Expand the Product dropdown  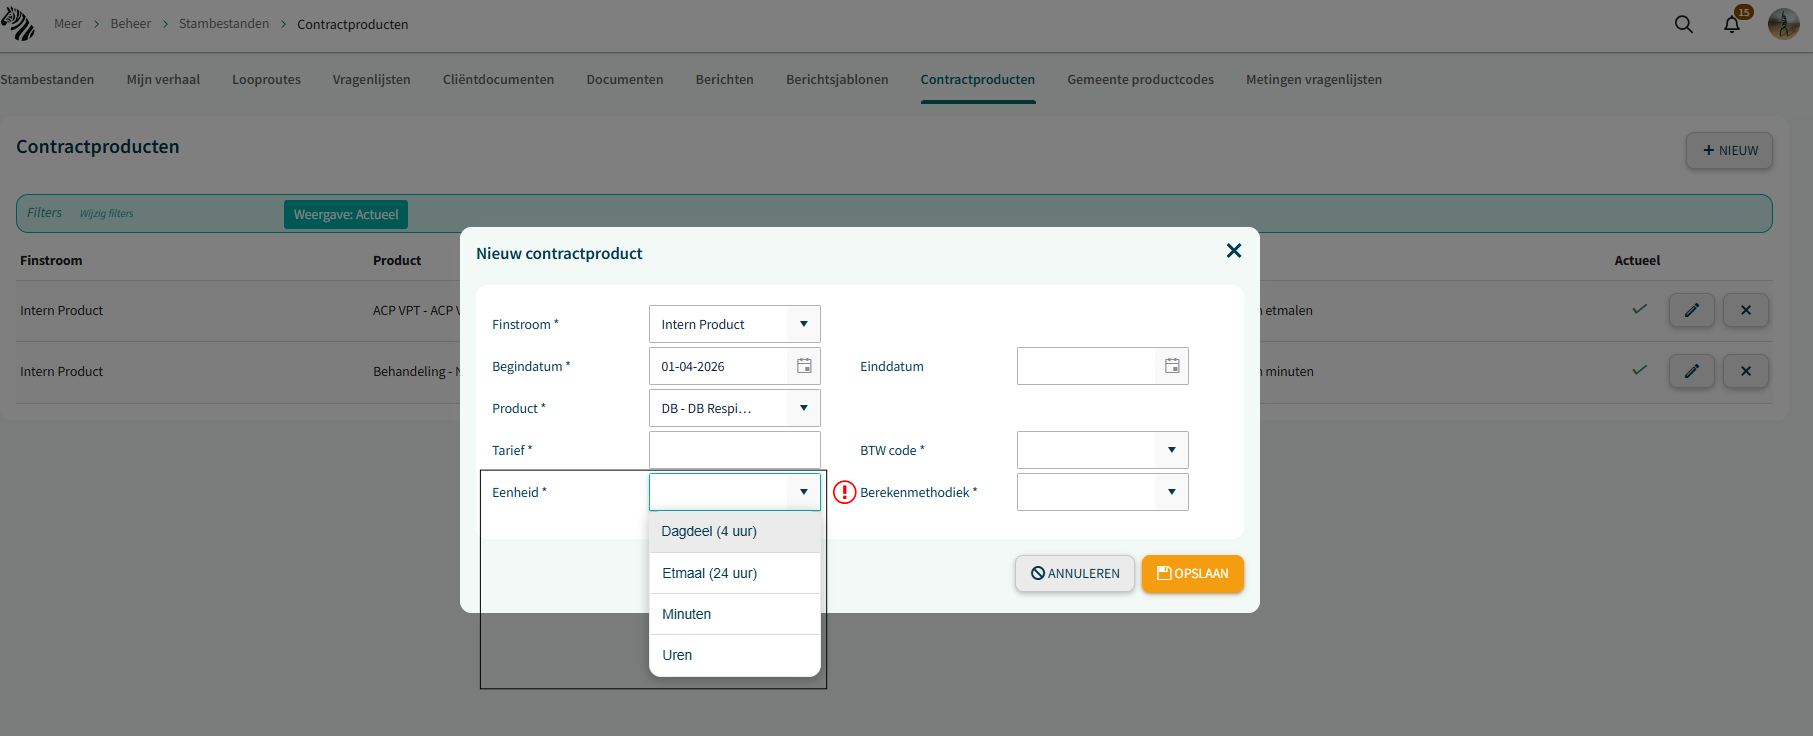[x=804, y=408]
